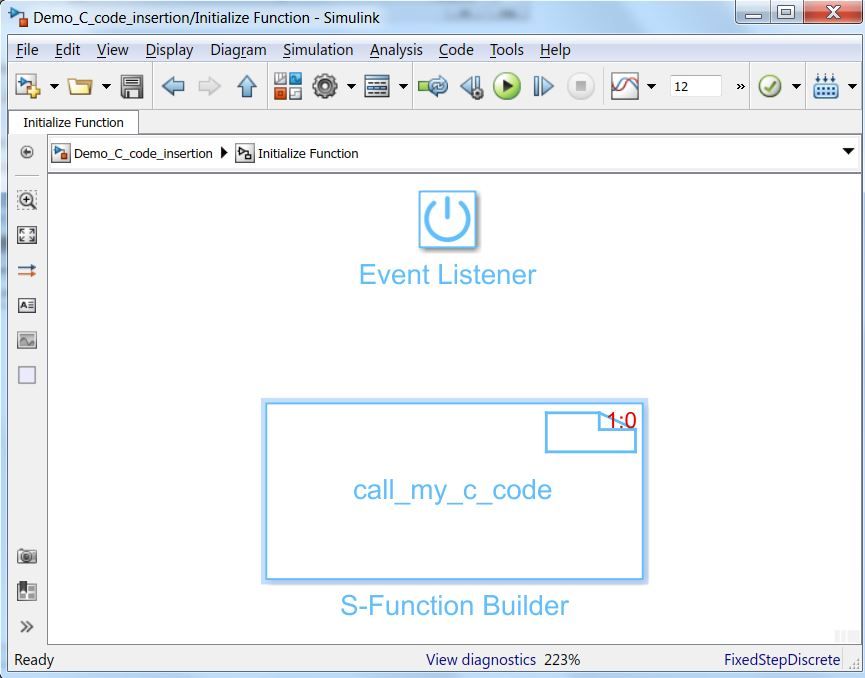Open the Simulation Data Inspector icon
Image resolution: width=865 pixels, height=678 pixels.
(x=625, y=86)
